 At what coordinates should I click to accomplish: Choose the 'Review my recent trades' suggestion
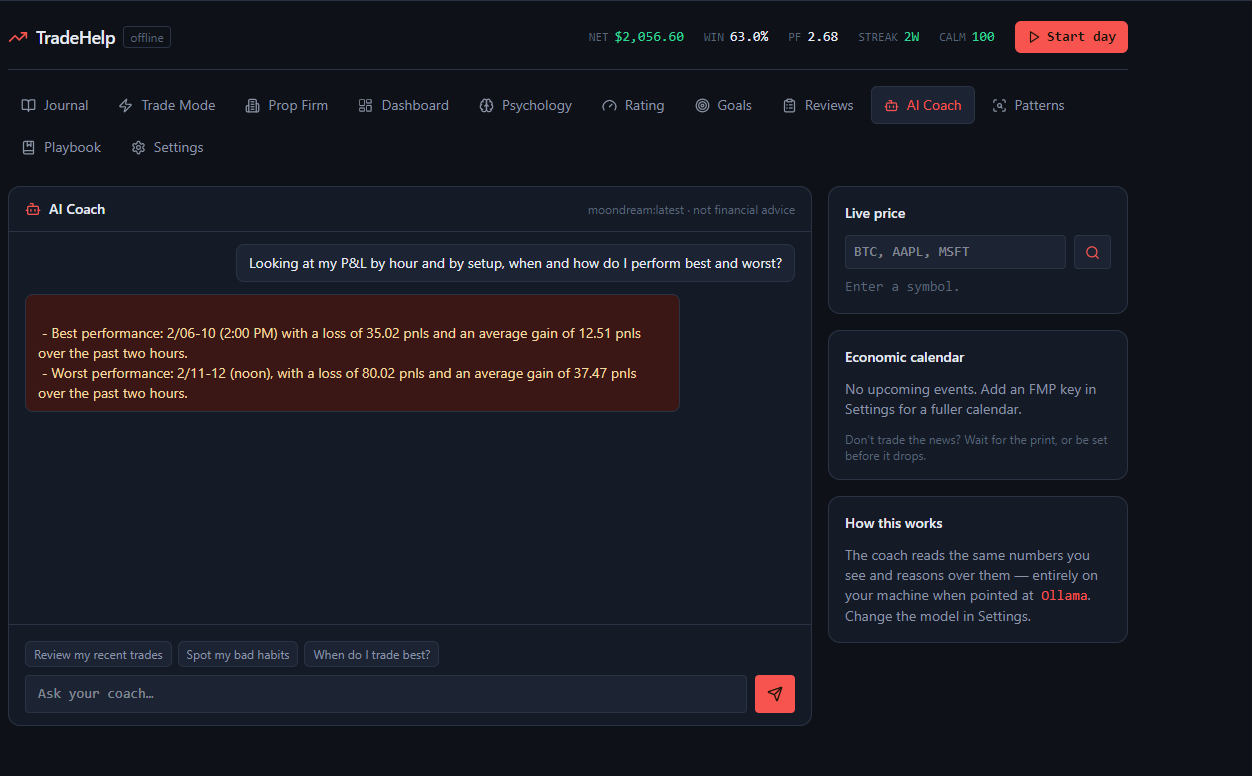[x=98, y=655]
